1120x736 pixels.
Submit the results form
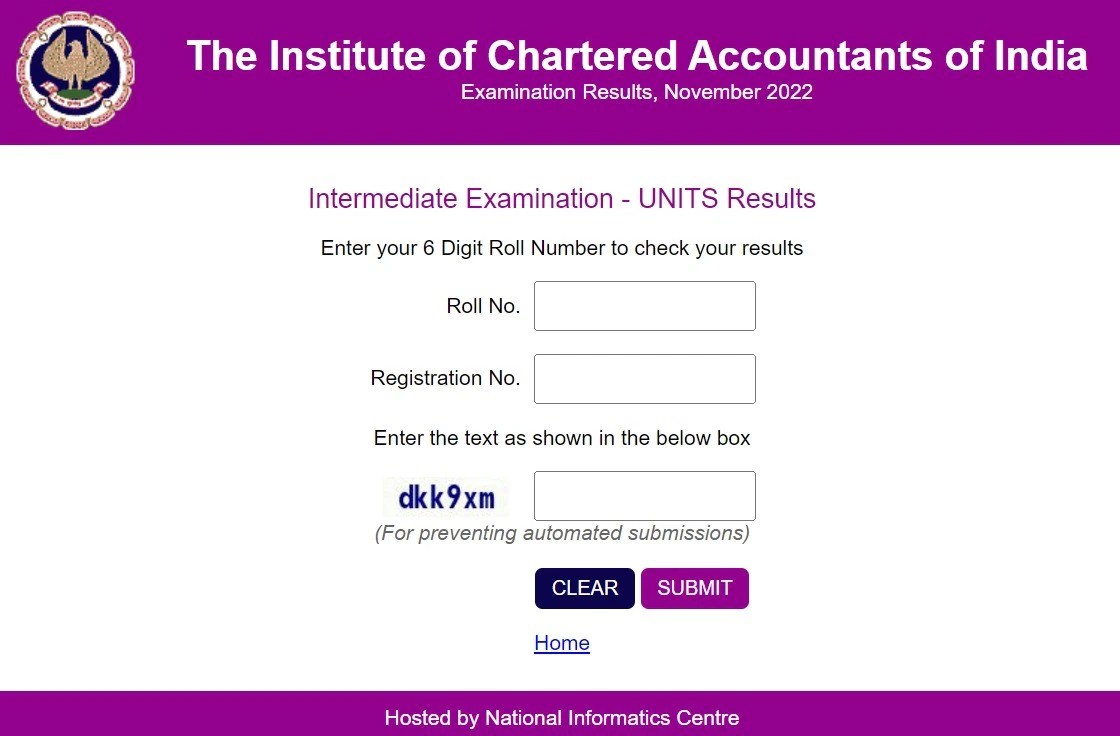point(695,588)
